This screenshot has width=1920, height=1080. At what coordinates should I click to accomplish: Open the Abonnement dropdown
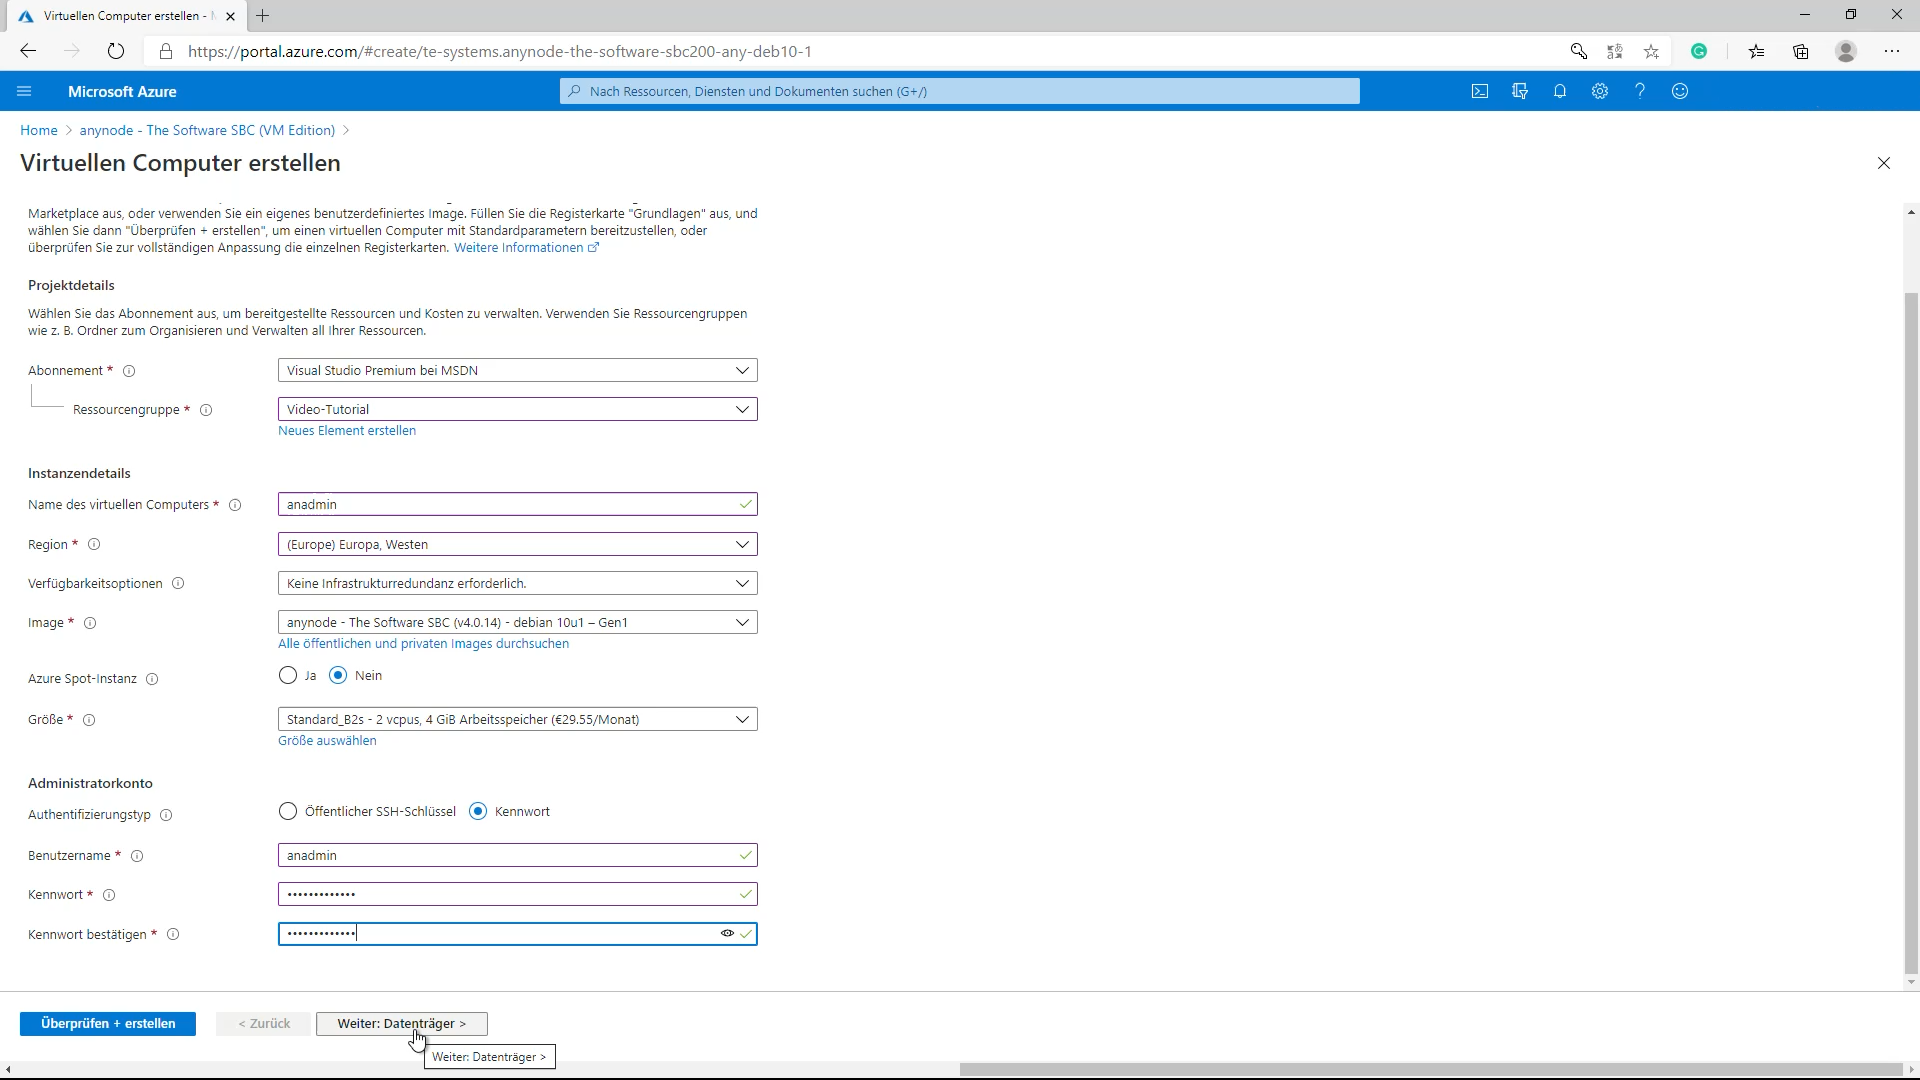coord(518,371)
